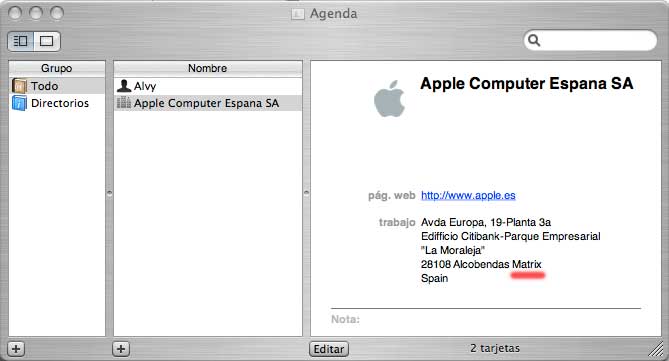669x361 pixels.
Task: Close the Agenda window
Action: click(x=15, y=13)
